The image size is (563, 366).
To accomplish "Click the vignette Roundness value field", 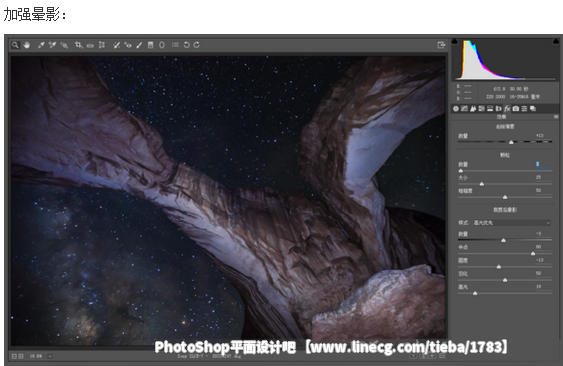I will 543,260.
